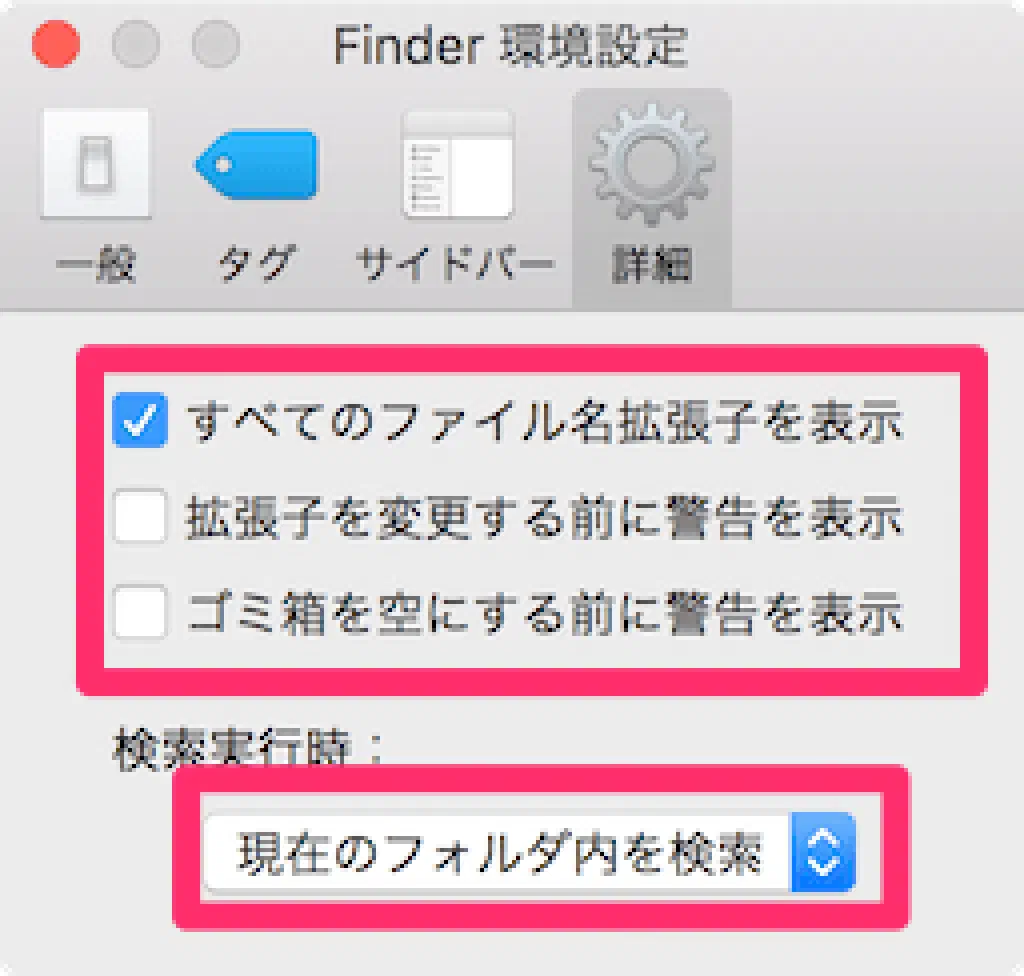This screenshot has height=976, width=1024.
Task: Switch to the 一般 tab label
Action: pyautogui.click(x=96, y=265)
